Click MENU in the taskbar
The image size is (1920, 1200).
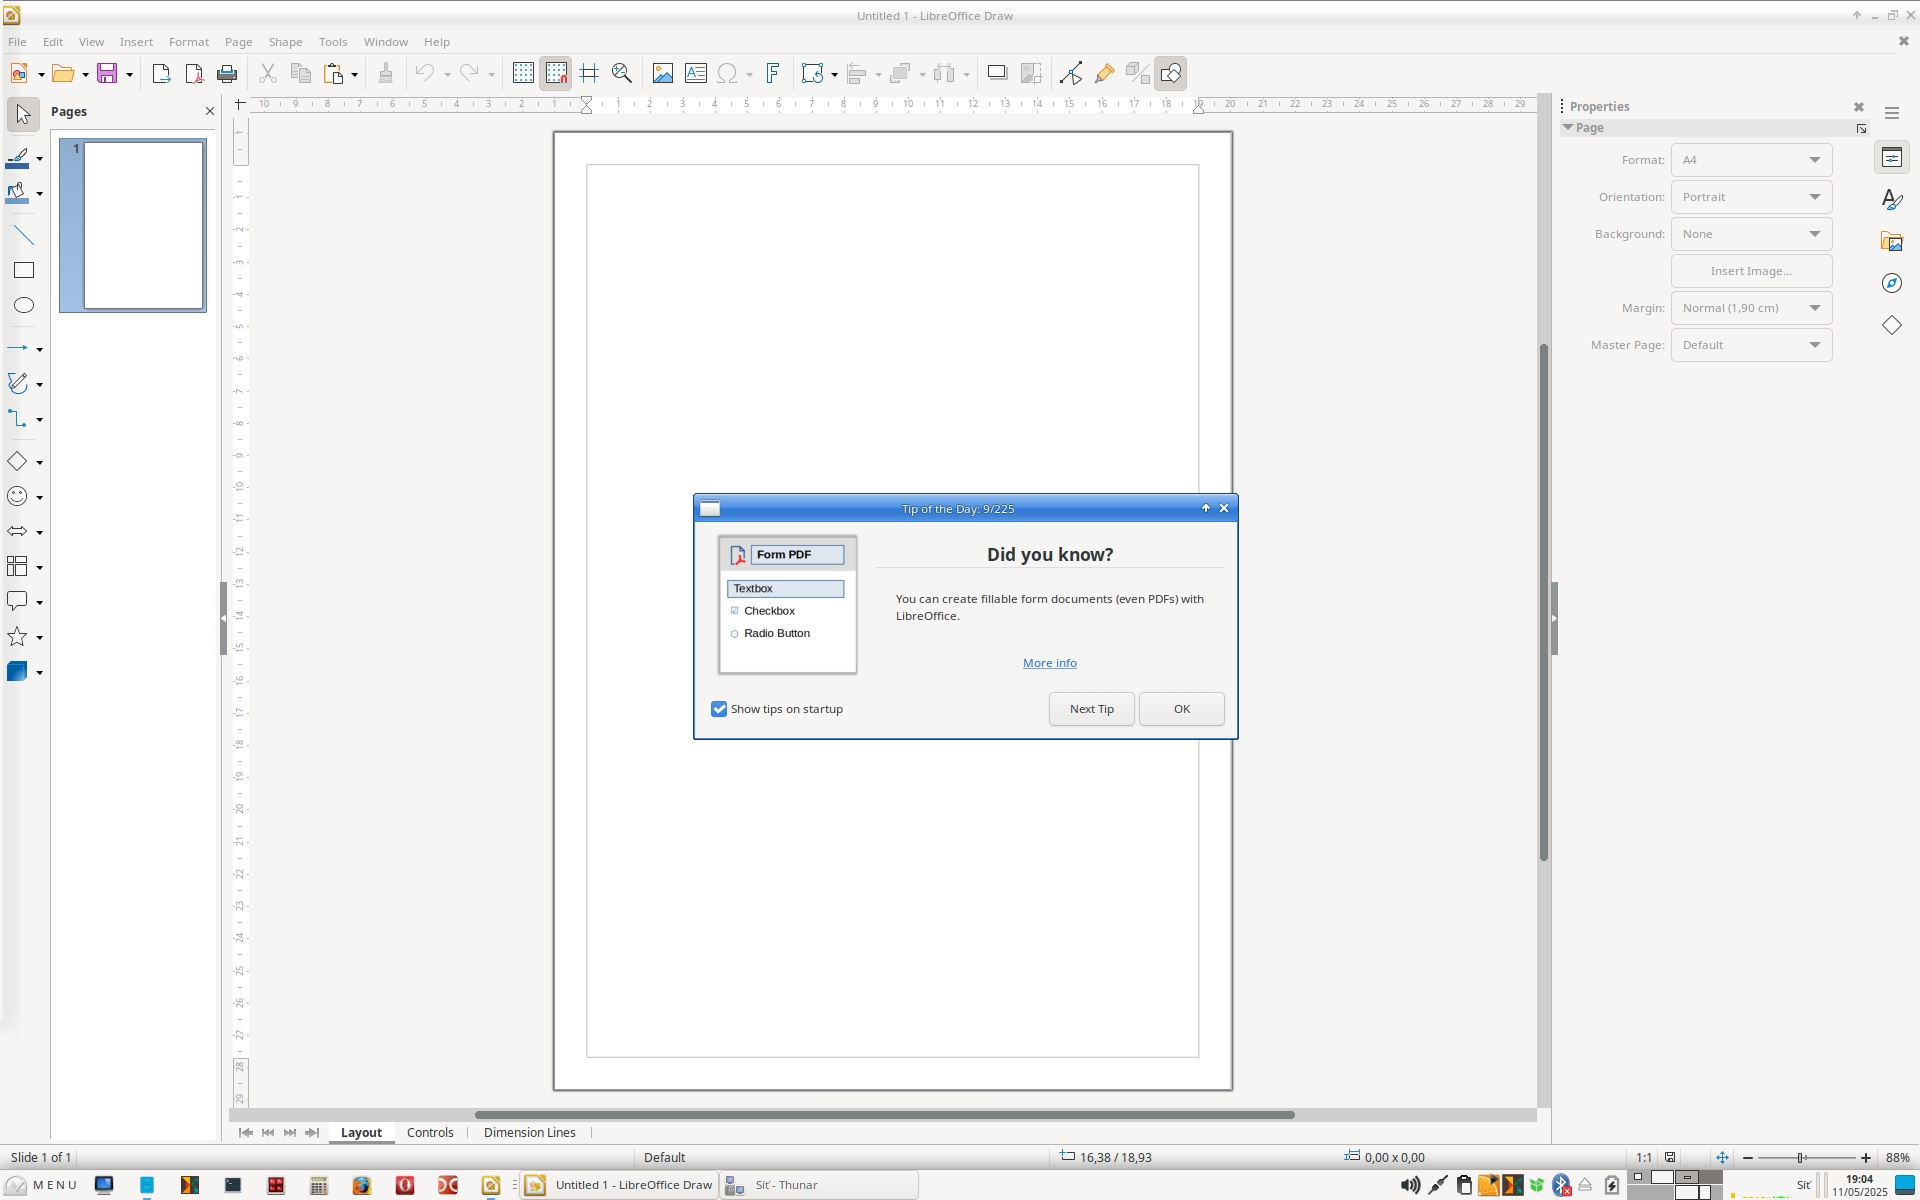tap(40, 1185)
